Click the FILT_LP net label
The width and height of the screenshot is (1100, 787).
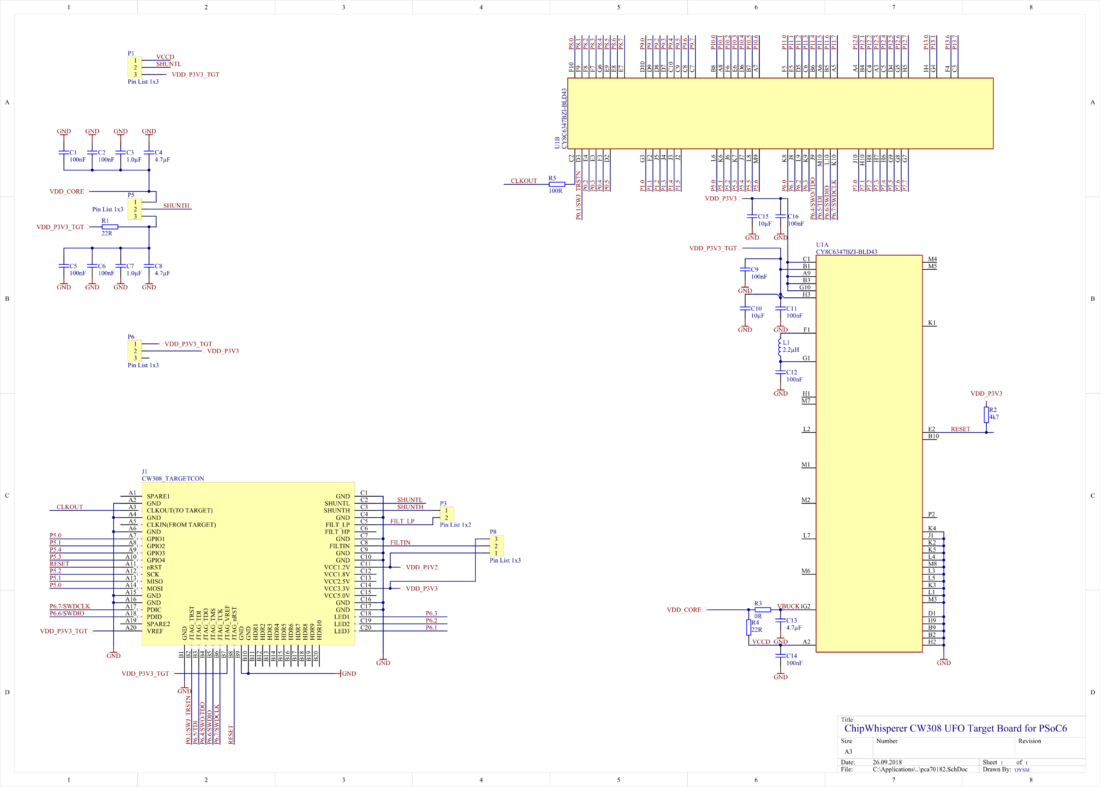(402, 521)
